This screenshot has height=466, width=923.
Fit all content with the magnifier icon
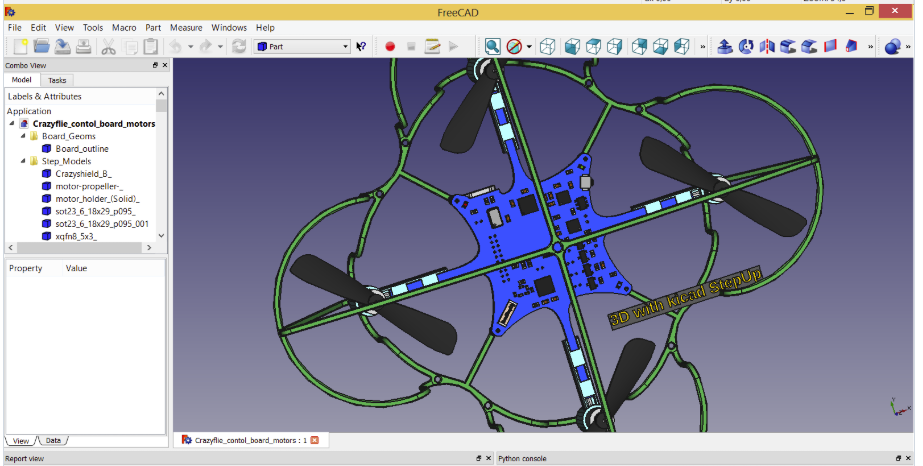coord(493,46)
